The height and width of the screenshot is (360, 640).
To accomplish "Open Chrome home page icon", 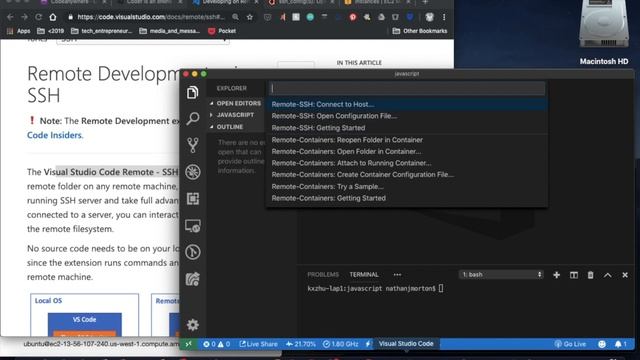I will (x=53, y=17).
